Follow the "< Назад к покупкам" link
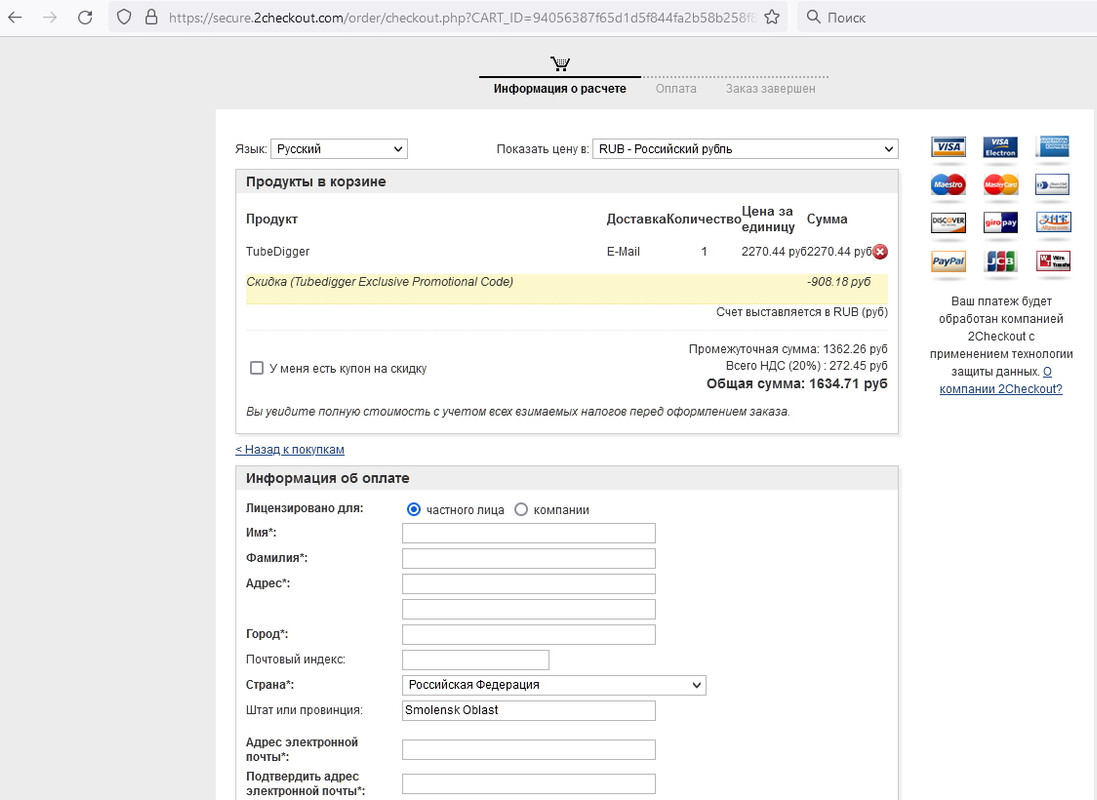The image size is (1097, 800). coord(290,449)
